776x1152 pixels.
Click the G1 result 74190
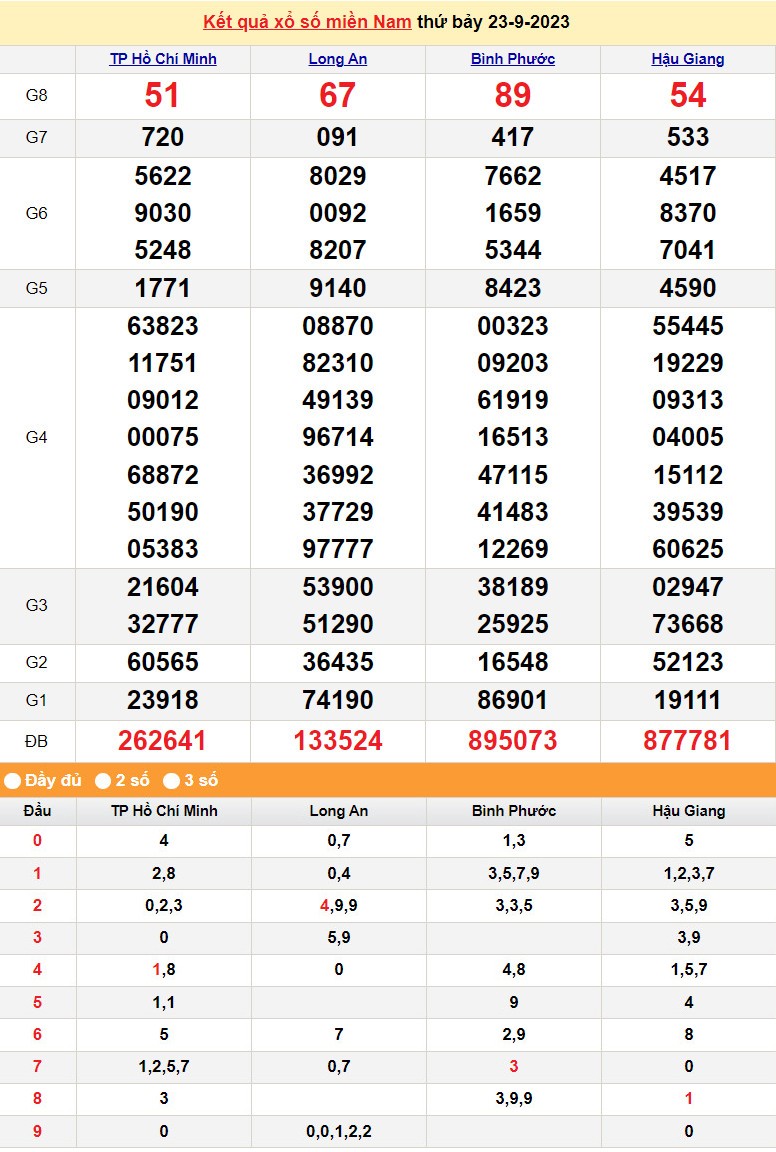pos(338,700)
